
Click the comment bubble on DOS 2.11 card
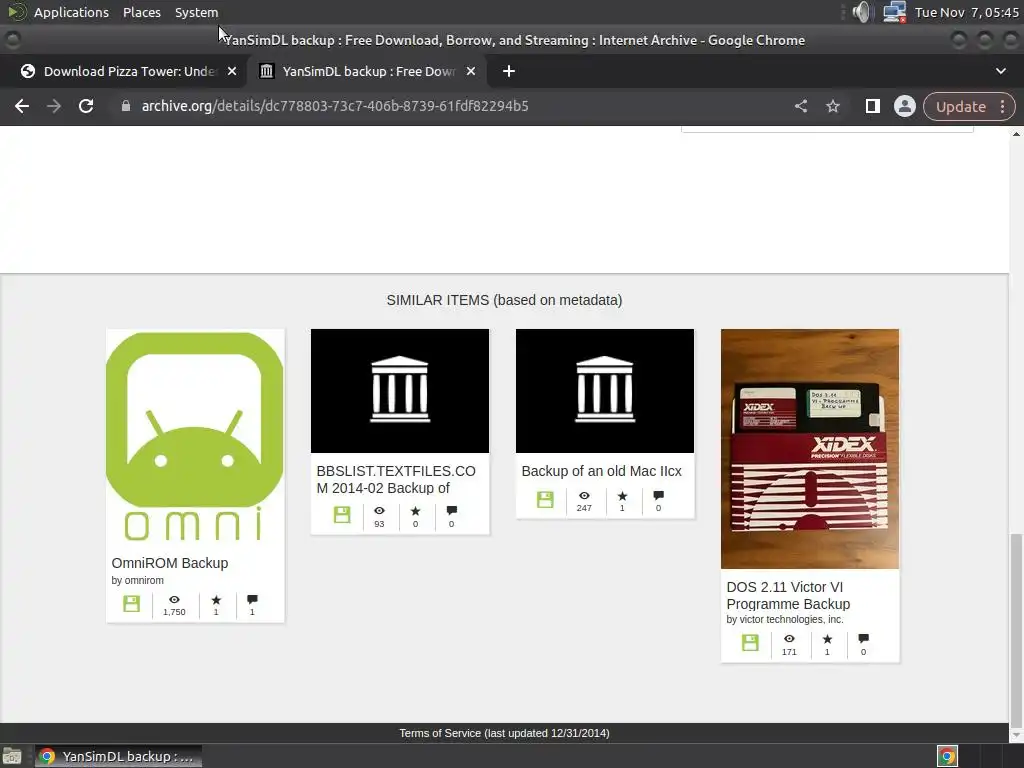coord(863,639)
